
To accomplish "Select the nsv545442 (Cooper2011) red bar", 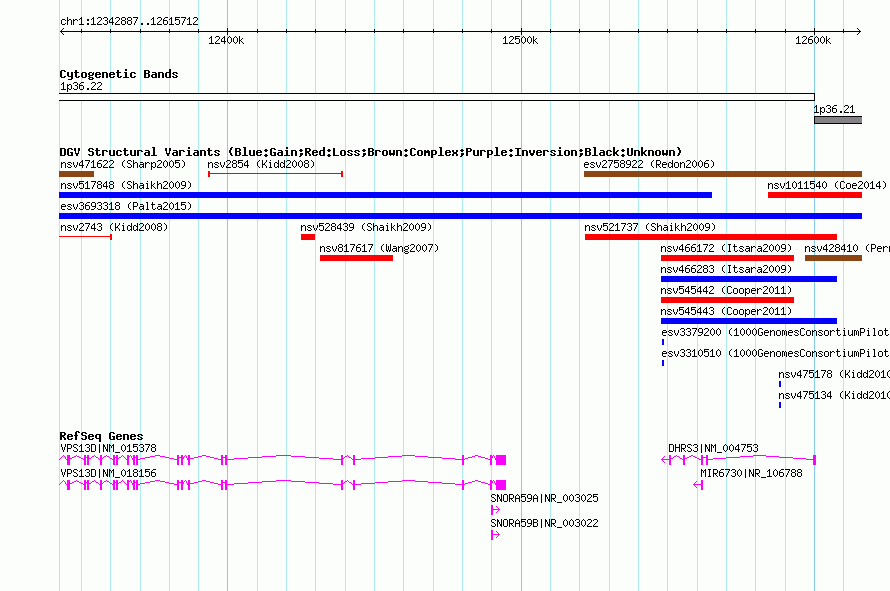I will [727, 300].
